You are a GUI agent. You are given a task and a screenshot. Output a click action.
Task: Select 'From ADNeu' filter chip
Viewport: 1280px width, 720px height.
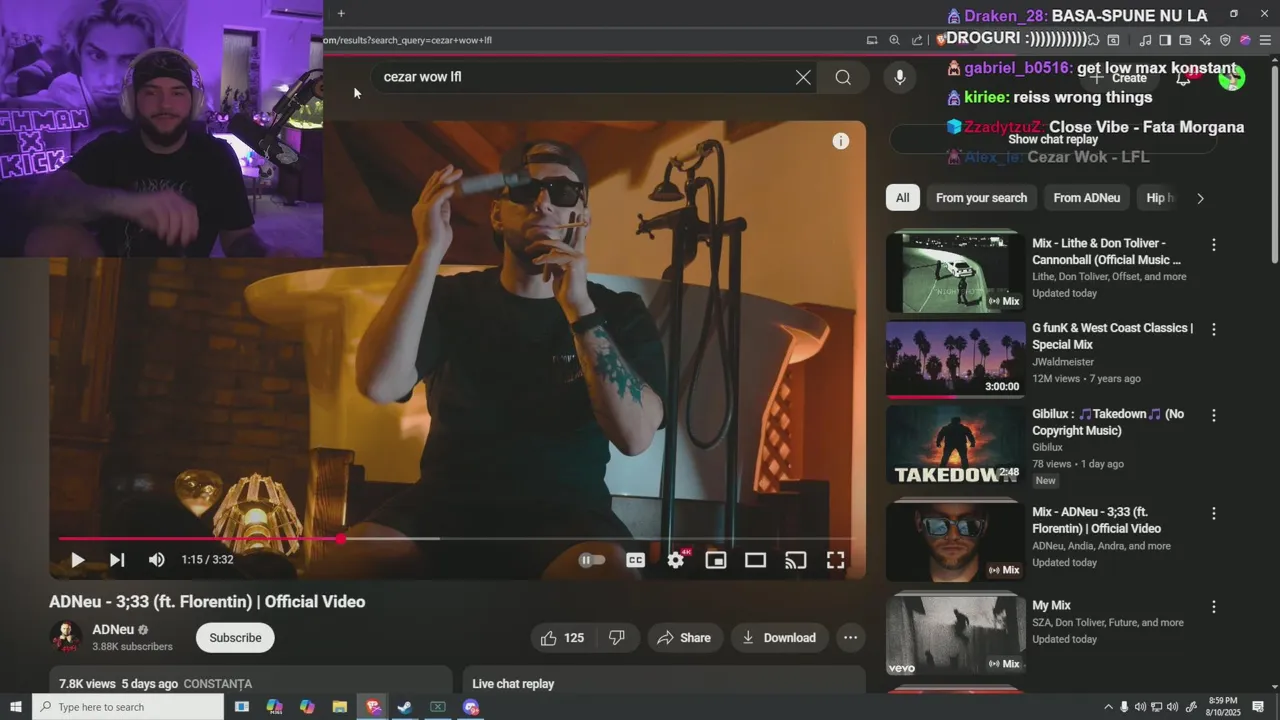pyautogui.click(x=1087, y=198)
